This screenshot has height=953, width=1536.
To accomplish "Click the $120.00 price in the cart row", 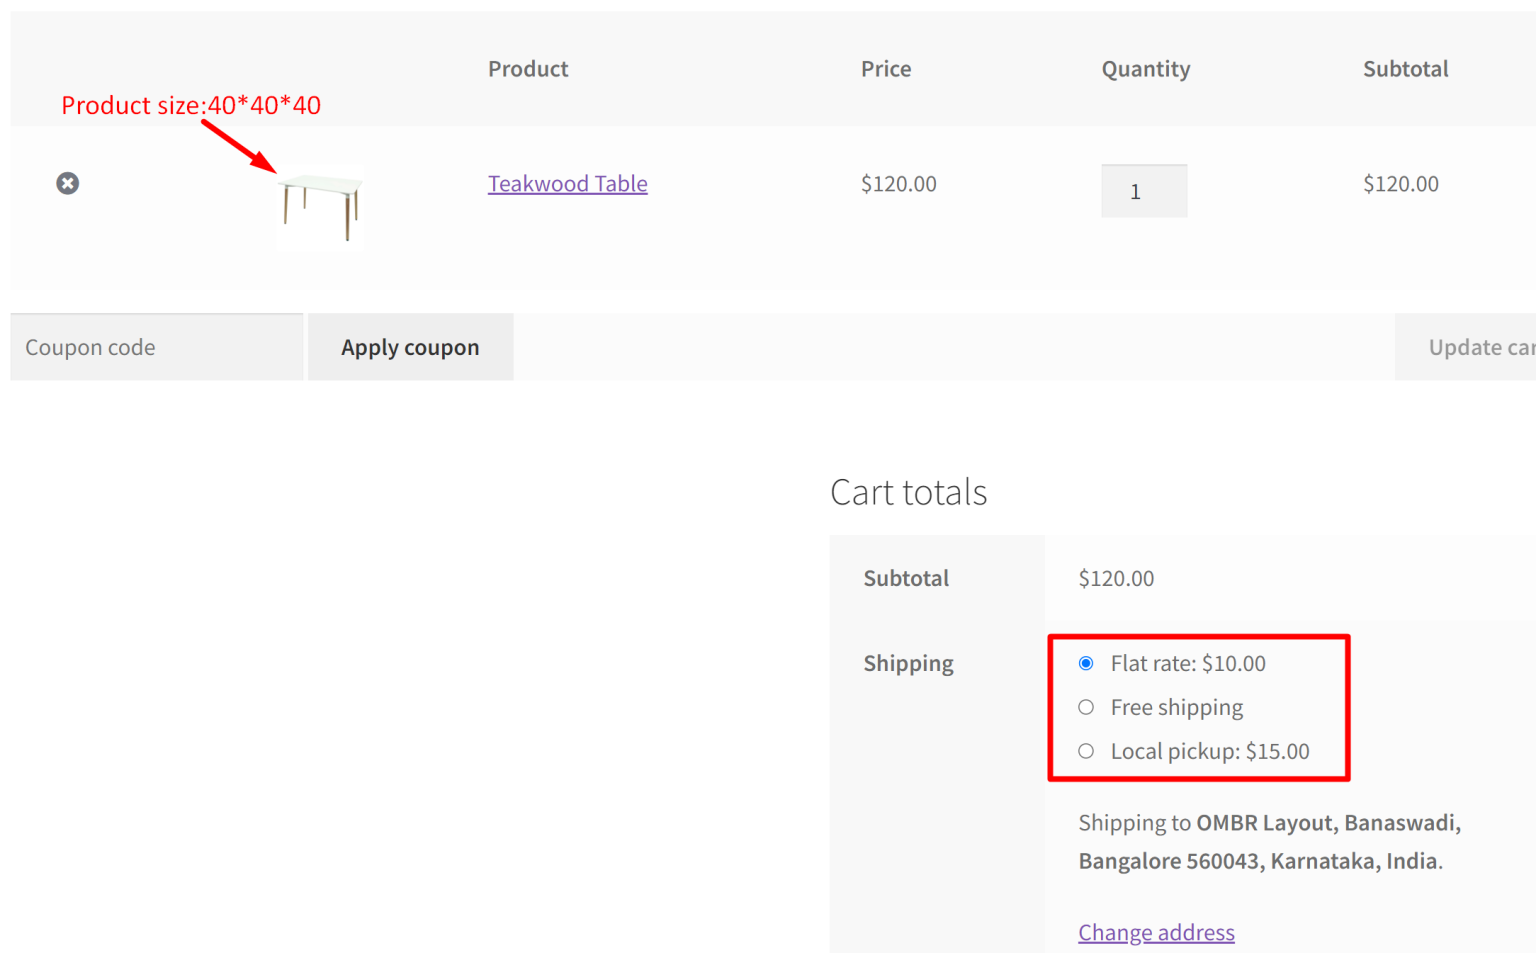I will 898,183.
